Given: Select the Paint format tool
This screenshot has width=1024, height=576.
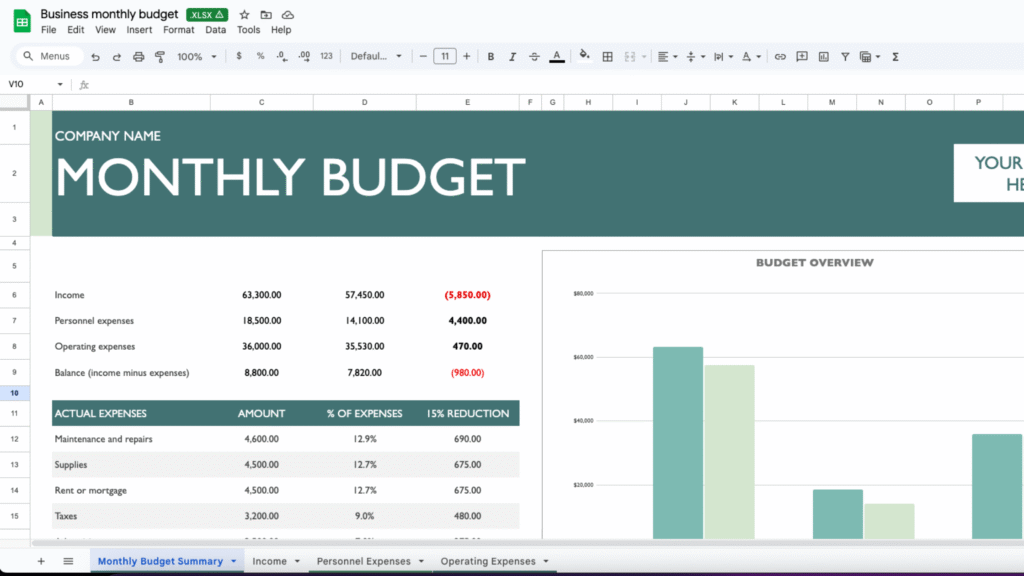Looking at the screenshot, I should [160, 57].
